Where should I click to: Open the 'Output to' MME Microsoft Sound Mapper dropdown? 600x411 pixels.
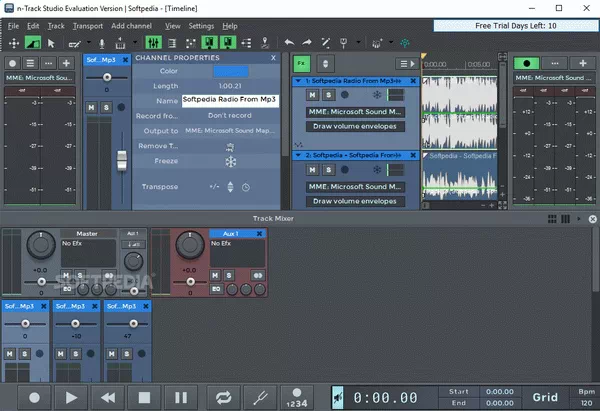coord(229,130)
